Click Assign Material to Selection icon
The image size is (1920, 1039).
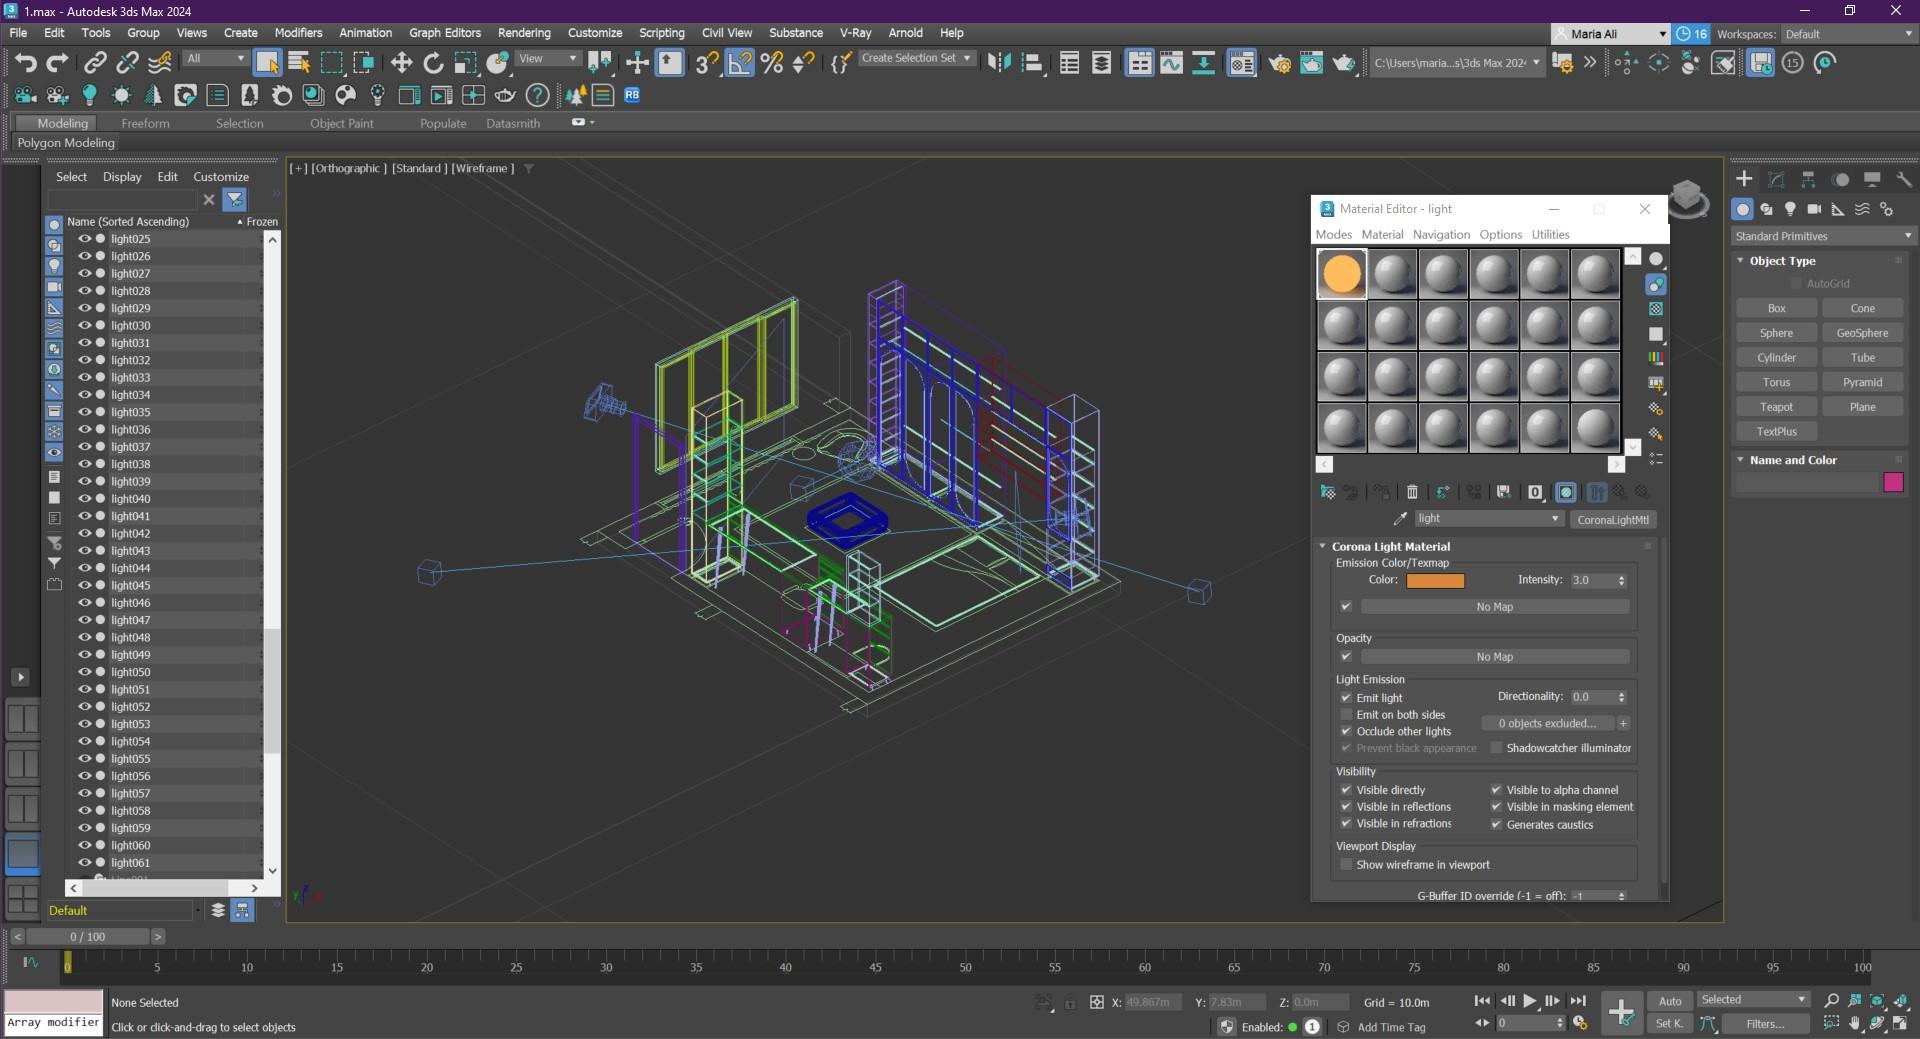point(1381,492)
